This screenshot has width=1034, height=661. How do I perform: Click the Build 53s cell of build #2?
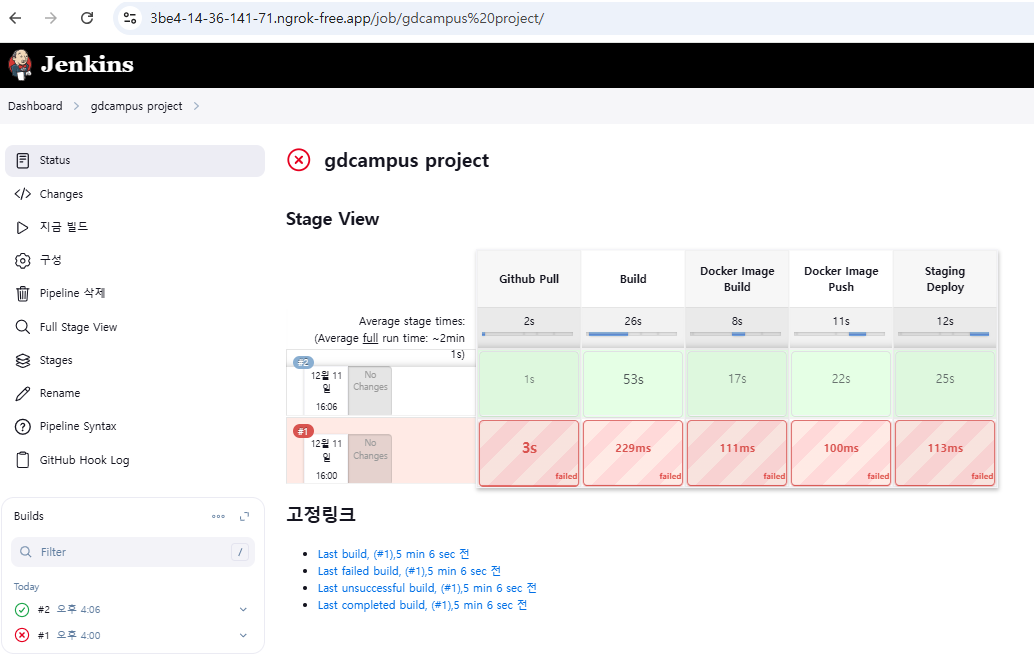[633, 384]
